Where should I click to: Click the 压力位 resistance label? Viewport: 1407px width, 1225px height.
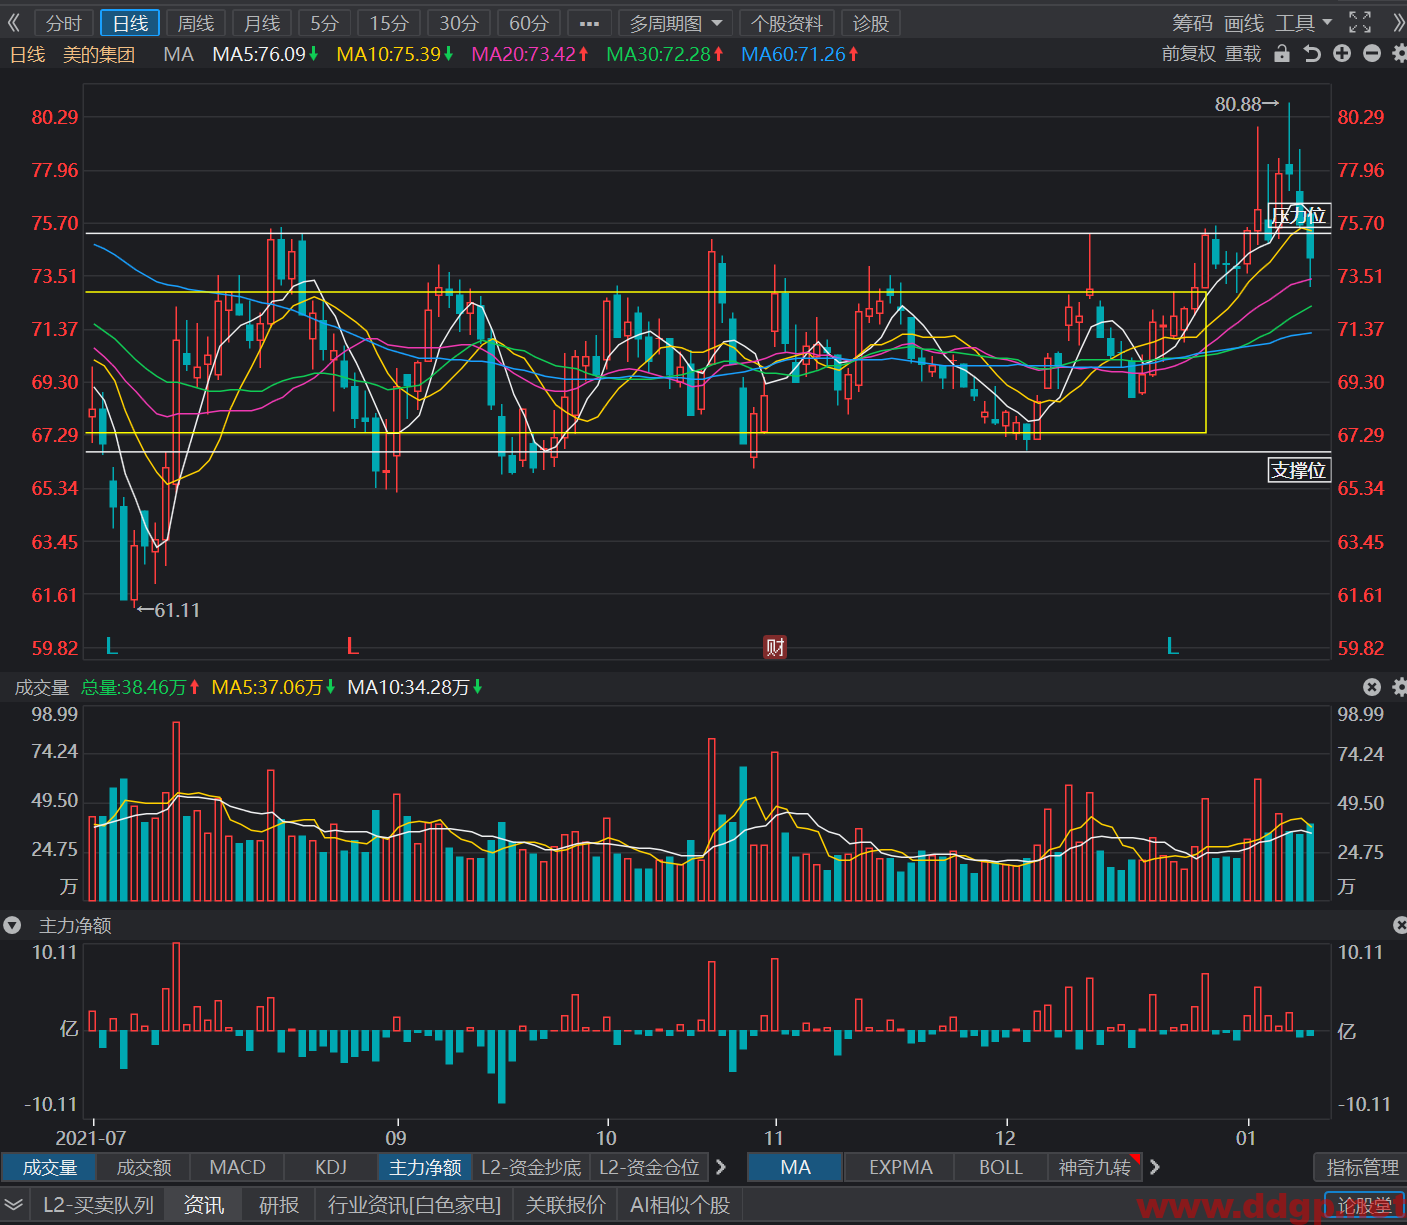click(x=1299, y=216)
